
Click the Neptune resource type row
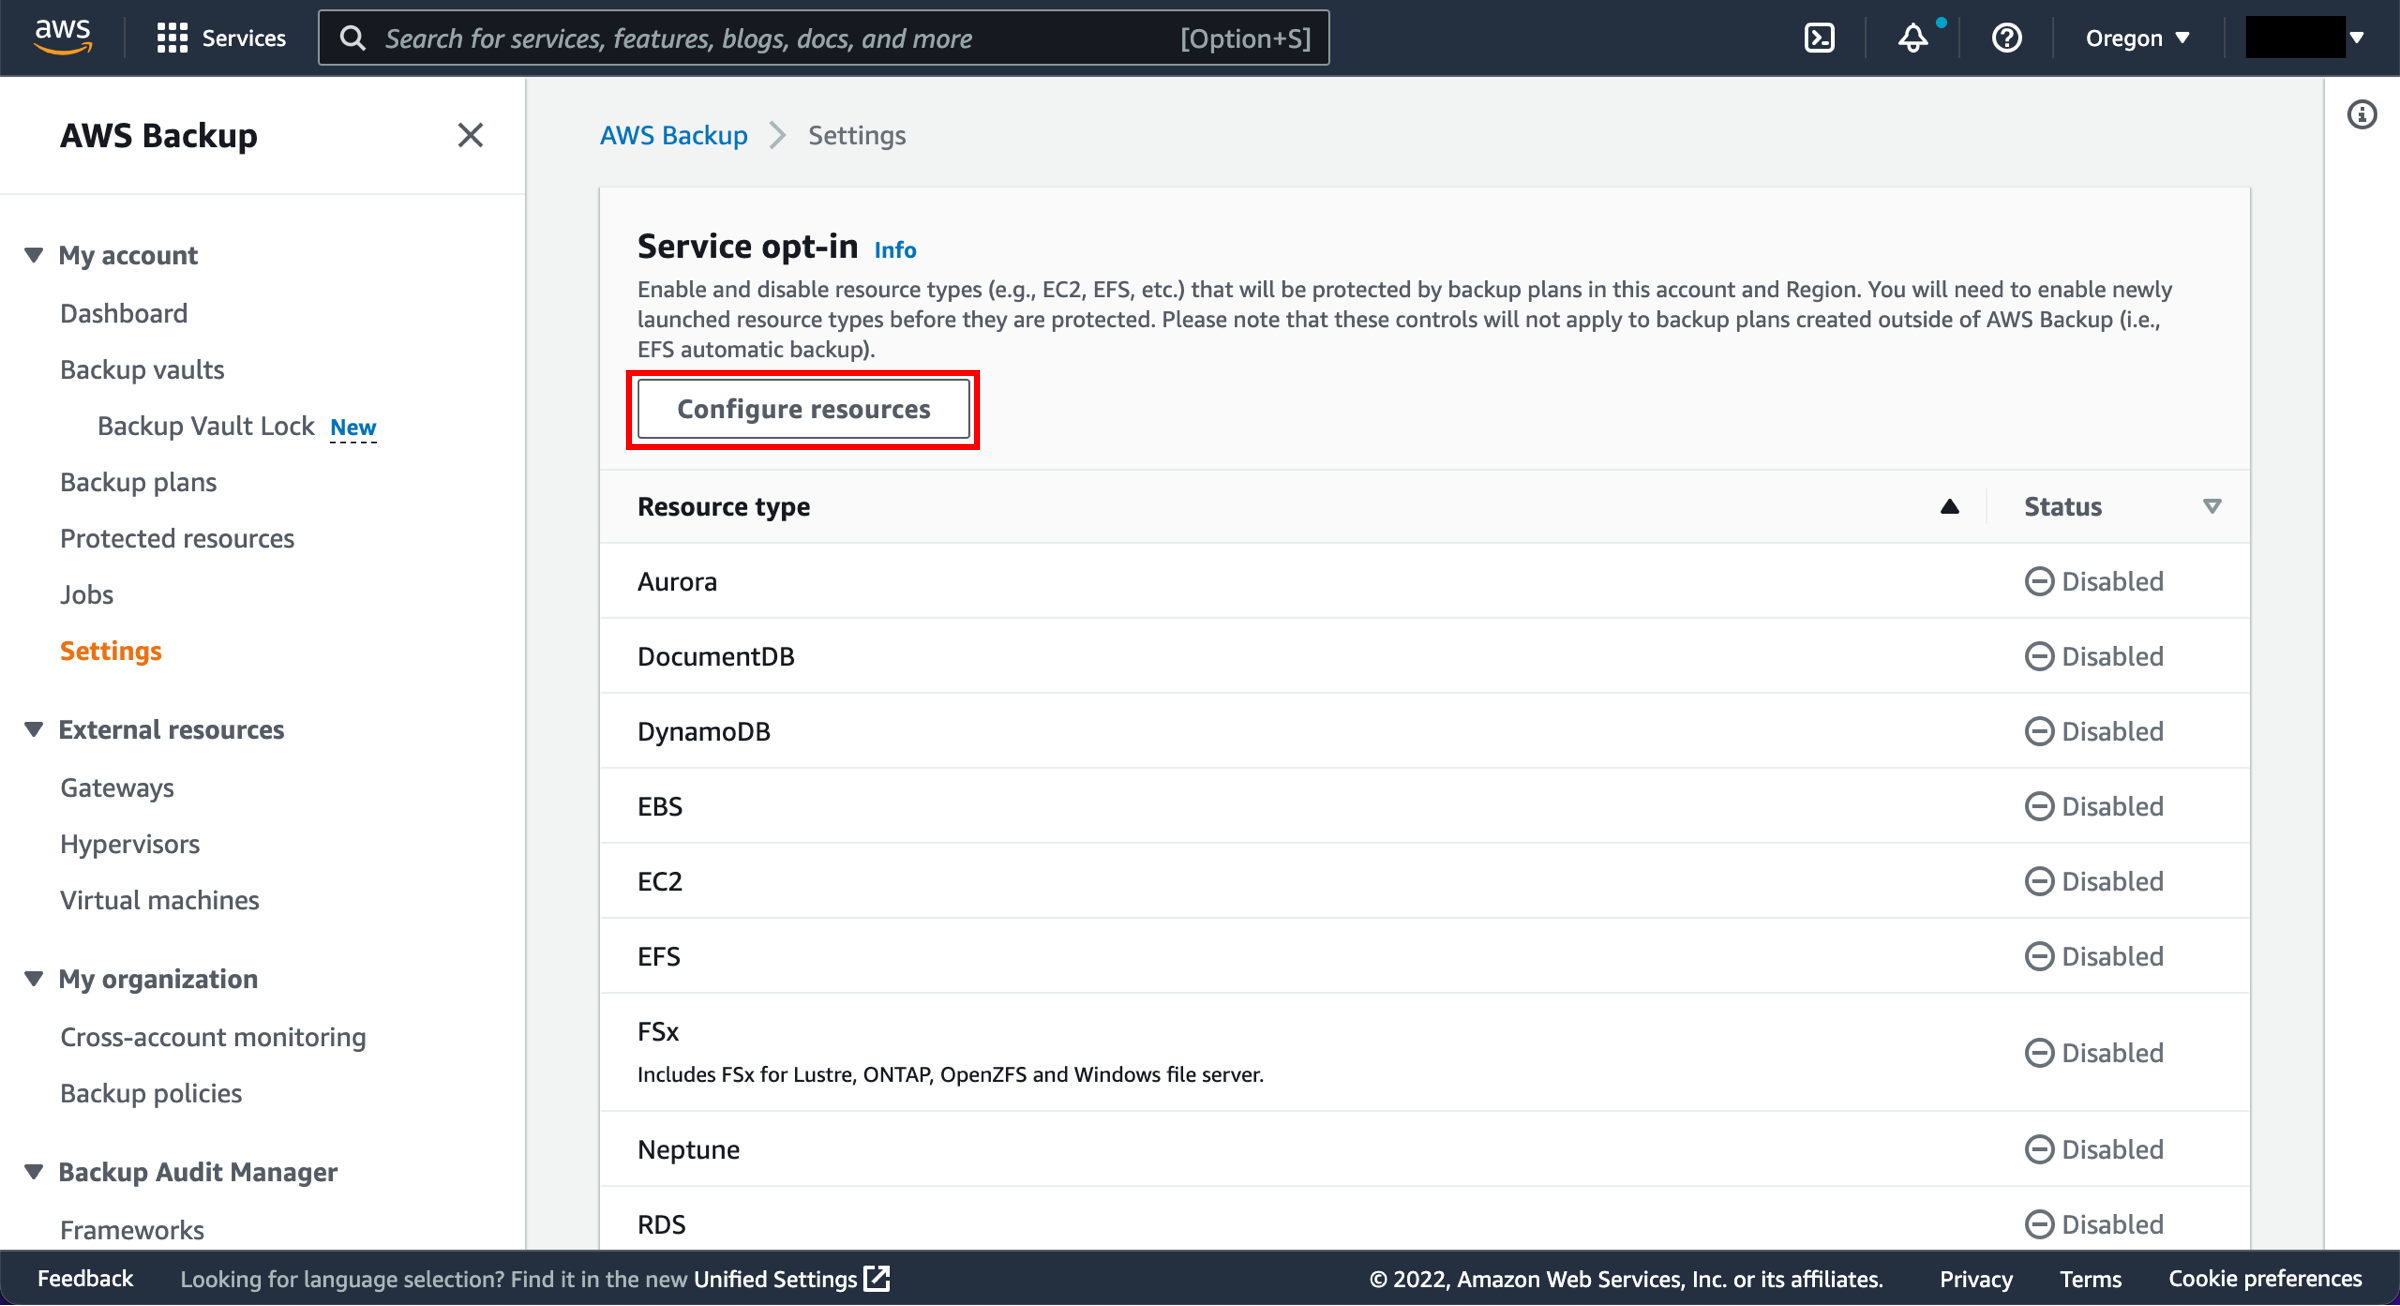coord(1425,1149)
